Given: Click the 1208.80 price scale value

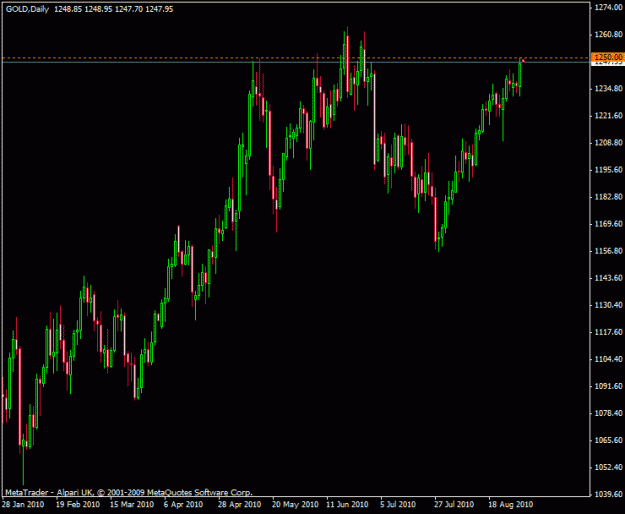Looking at the screenshot, I should click(x=608, y=143).
